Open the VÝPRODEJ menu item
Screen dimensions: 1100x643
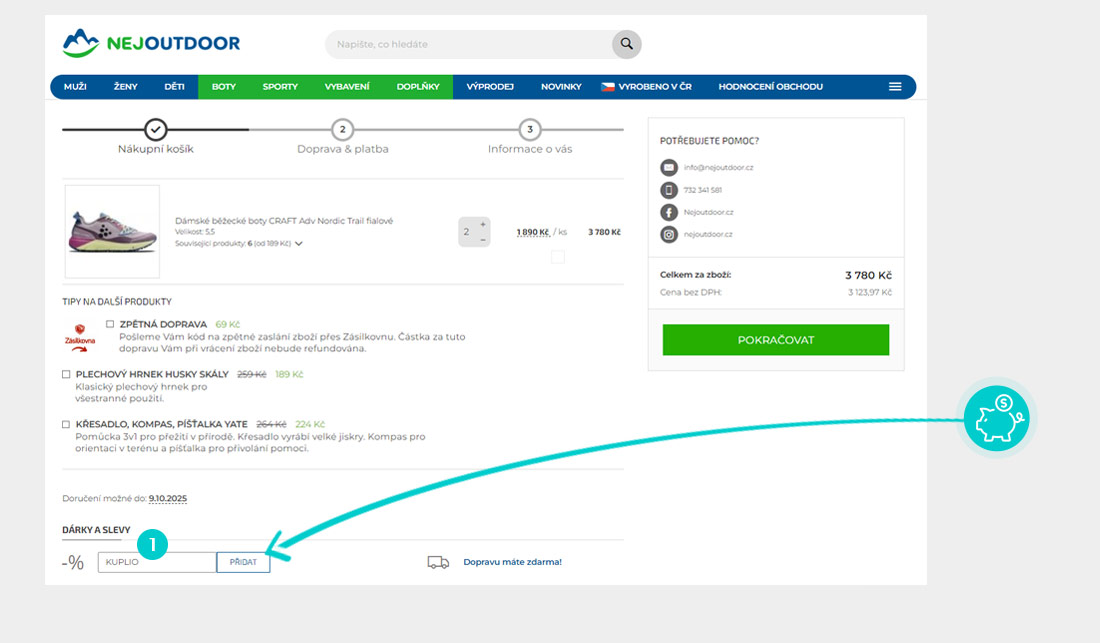tap(490, 87)
